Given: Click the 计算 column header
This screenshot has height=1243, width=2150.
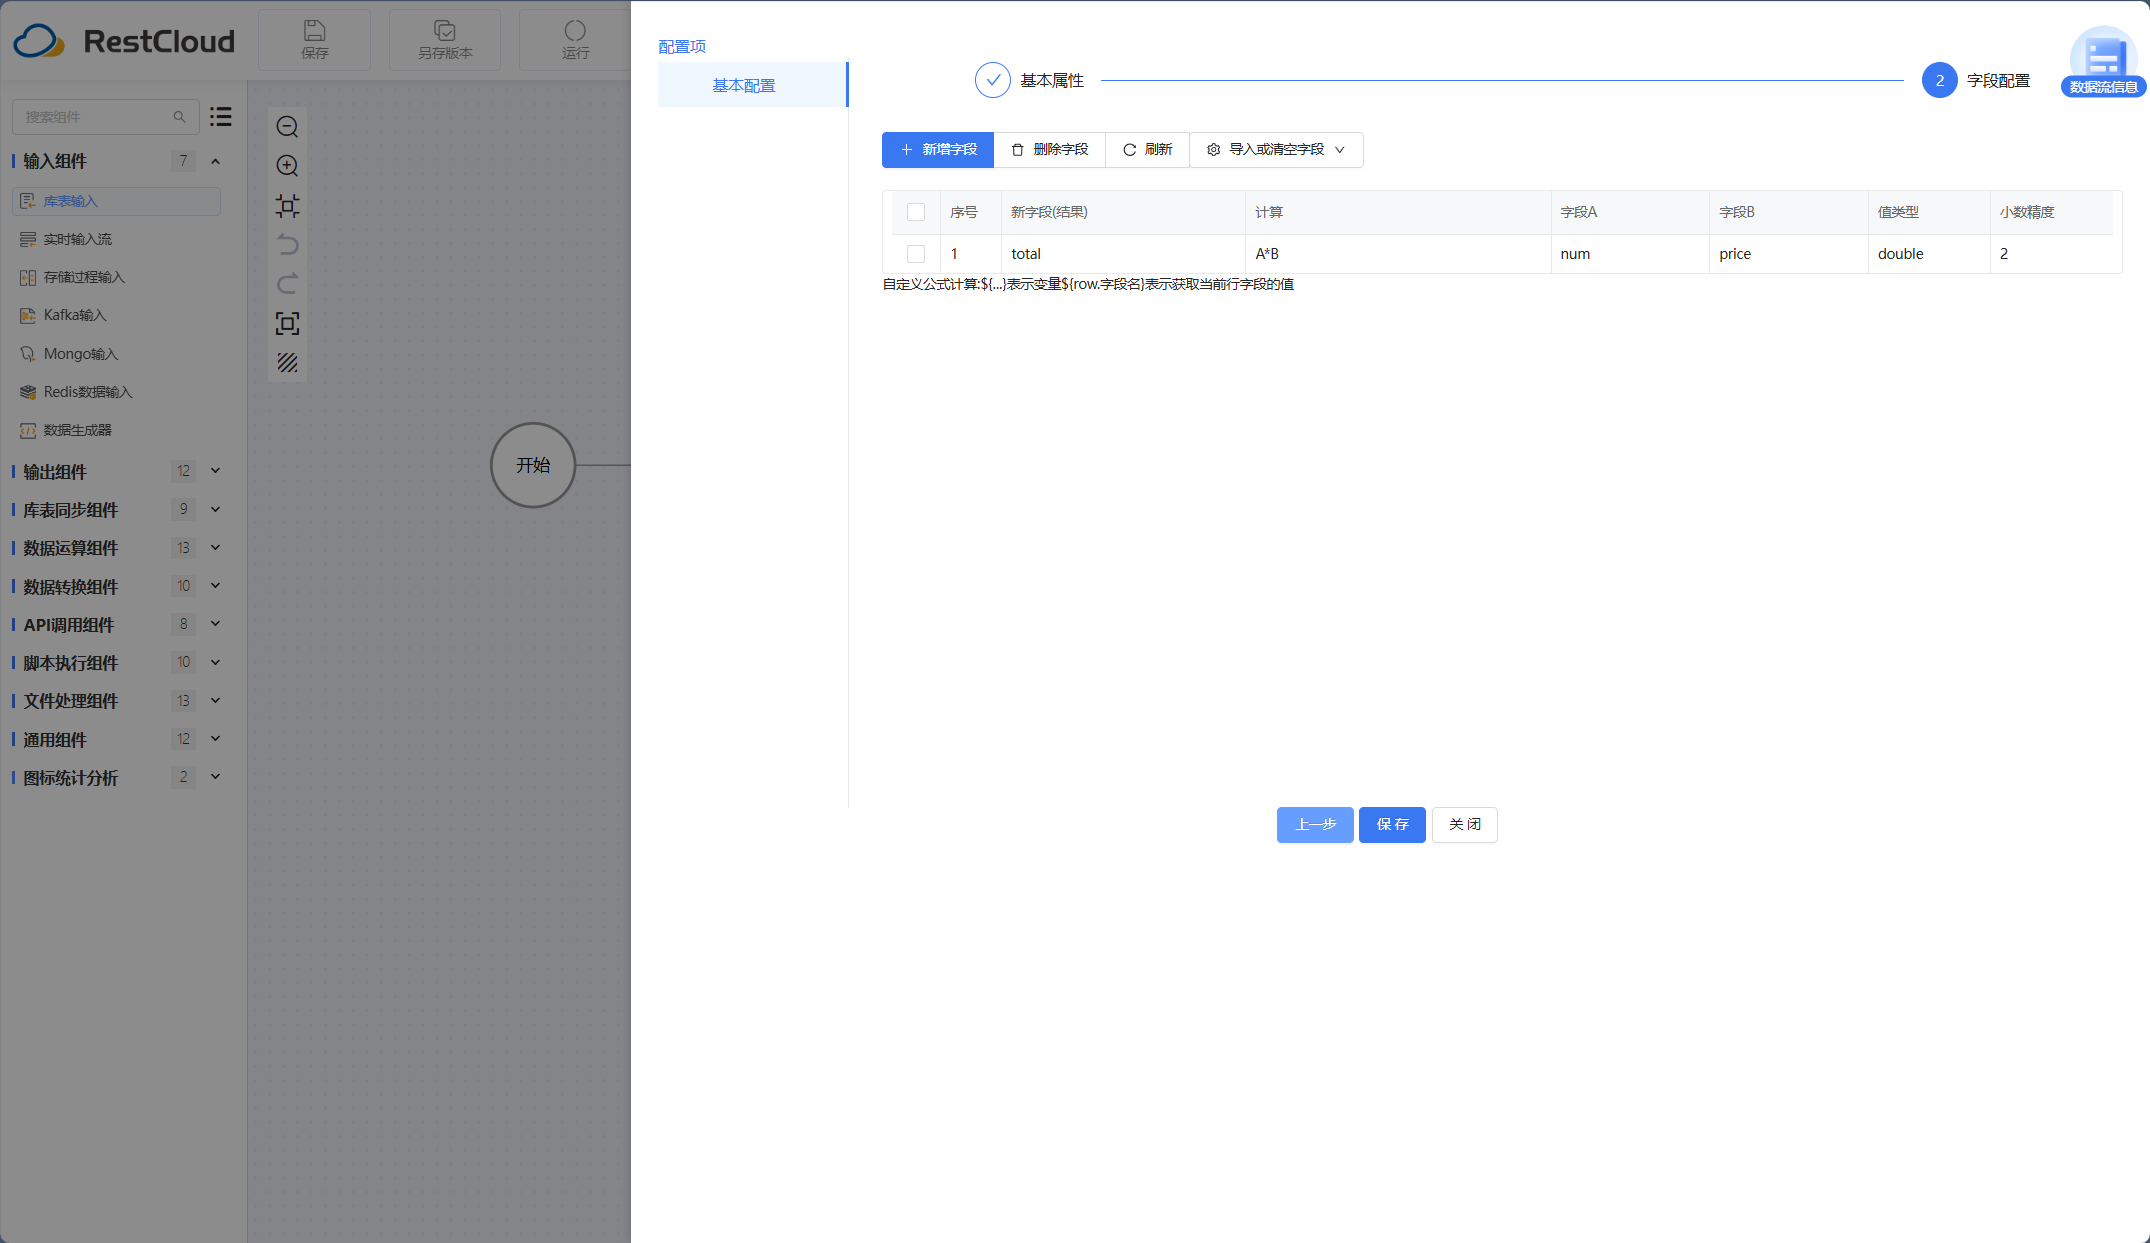Looking at the screenshot, I should pyautogui.click(x=1397, y=212).
